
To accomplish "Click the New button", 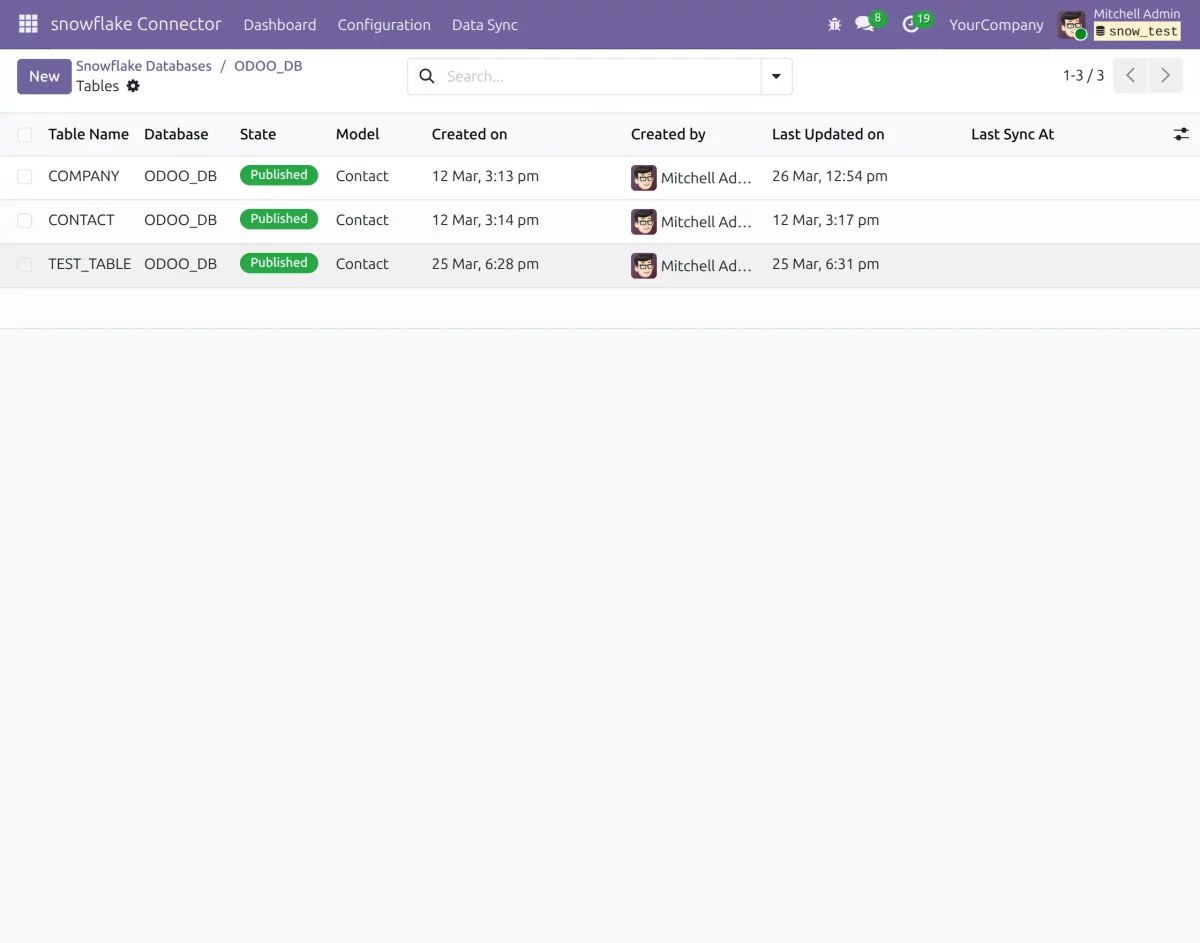I will (x=44, y=76).
